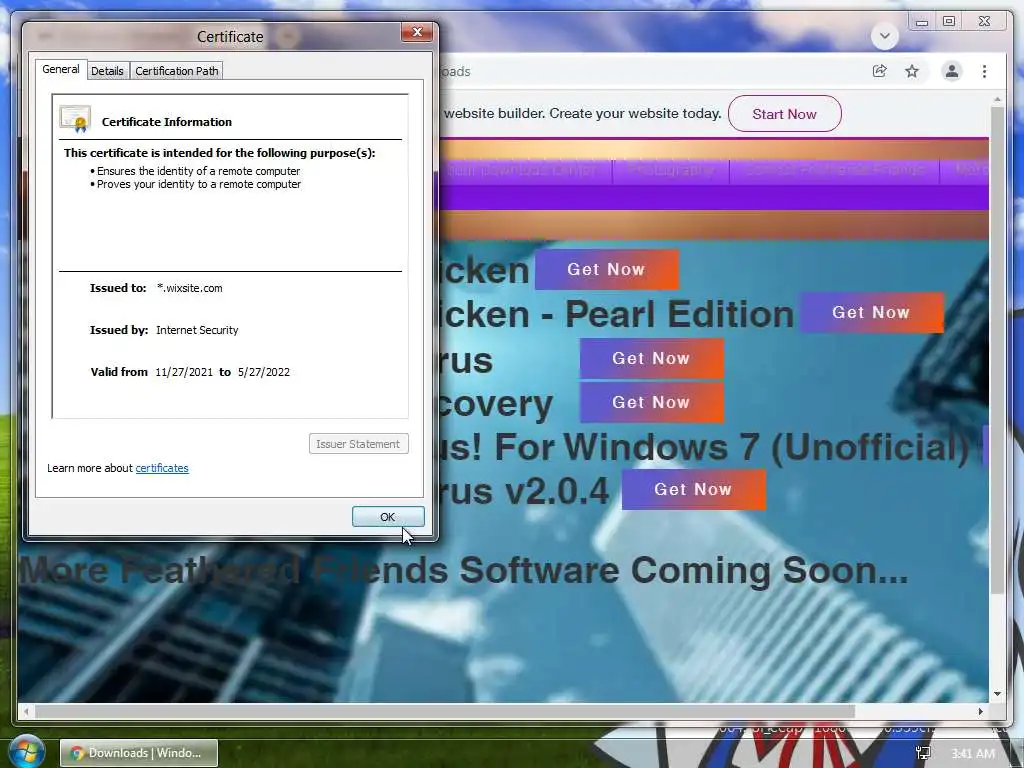The height and width of the screenshot is (768, 1024).
Task: Click the OK button in Certificate dialog
Action: click(x=388, y=517)
